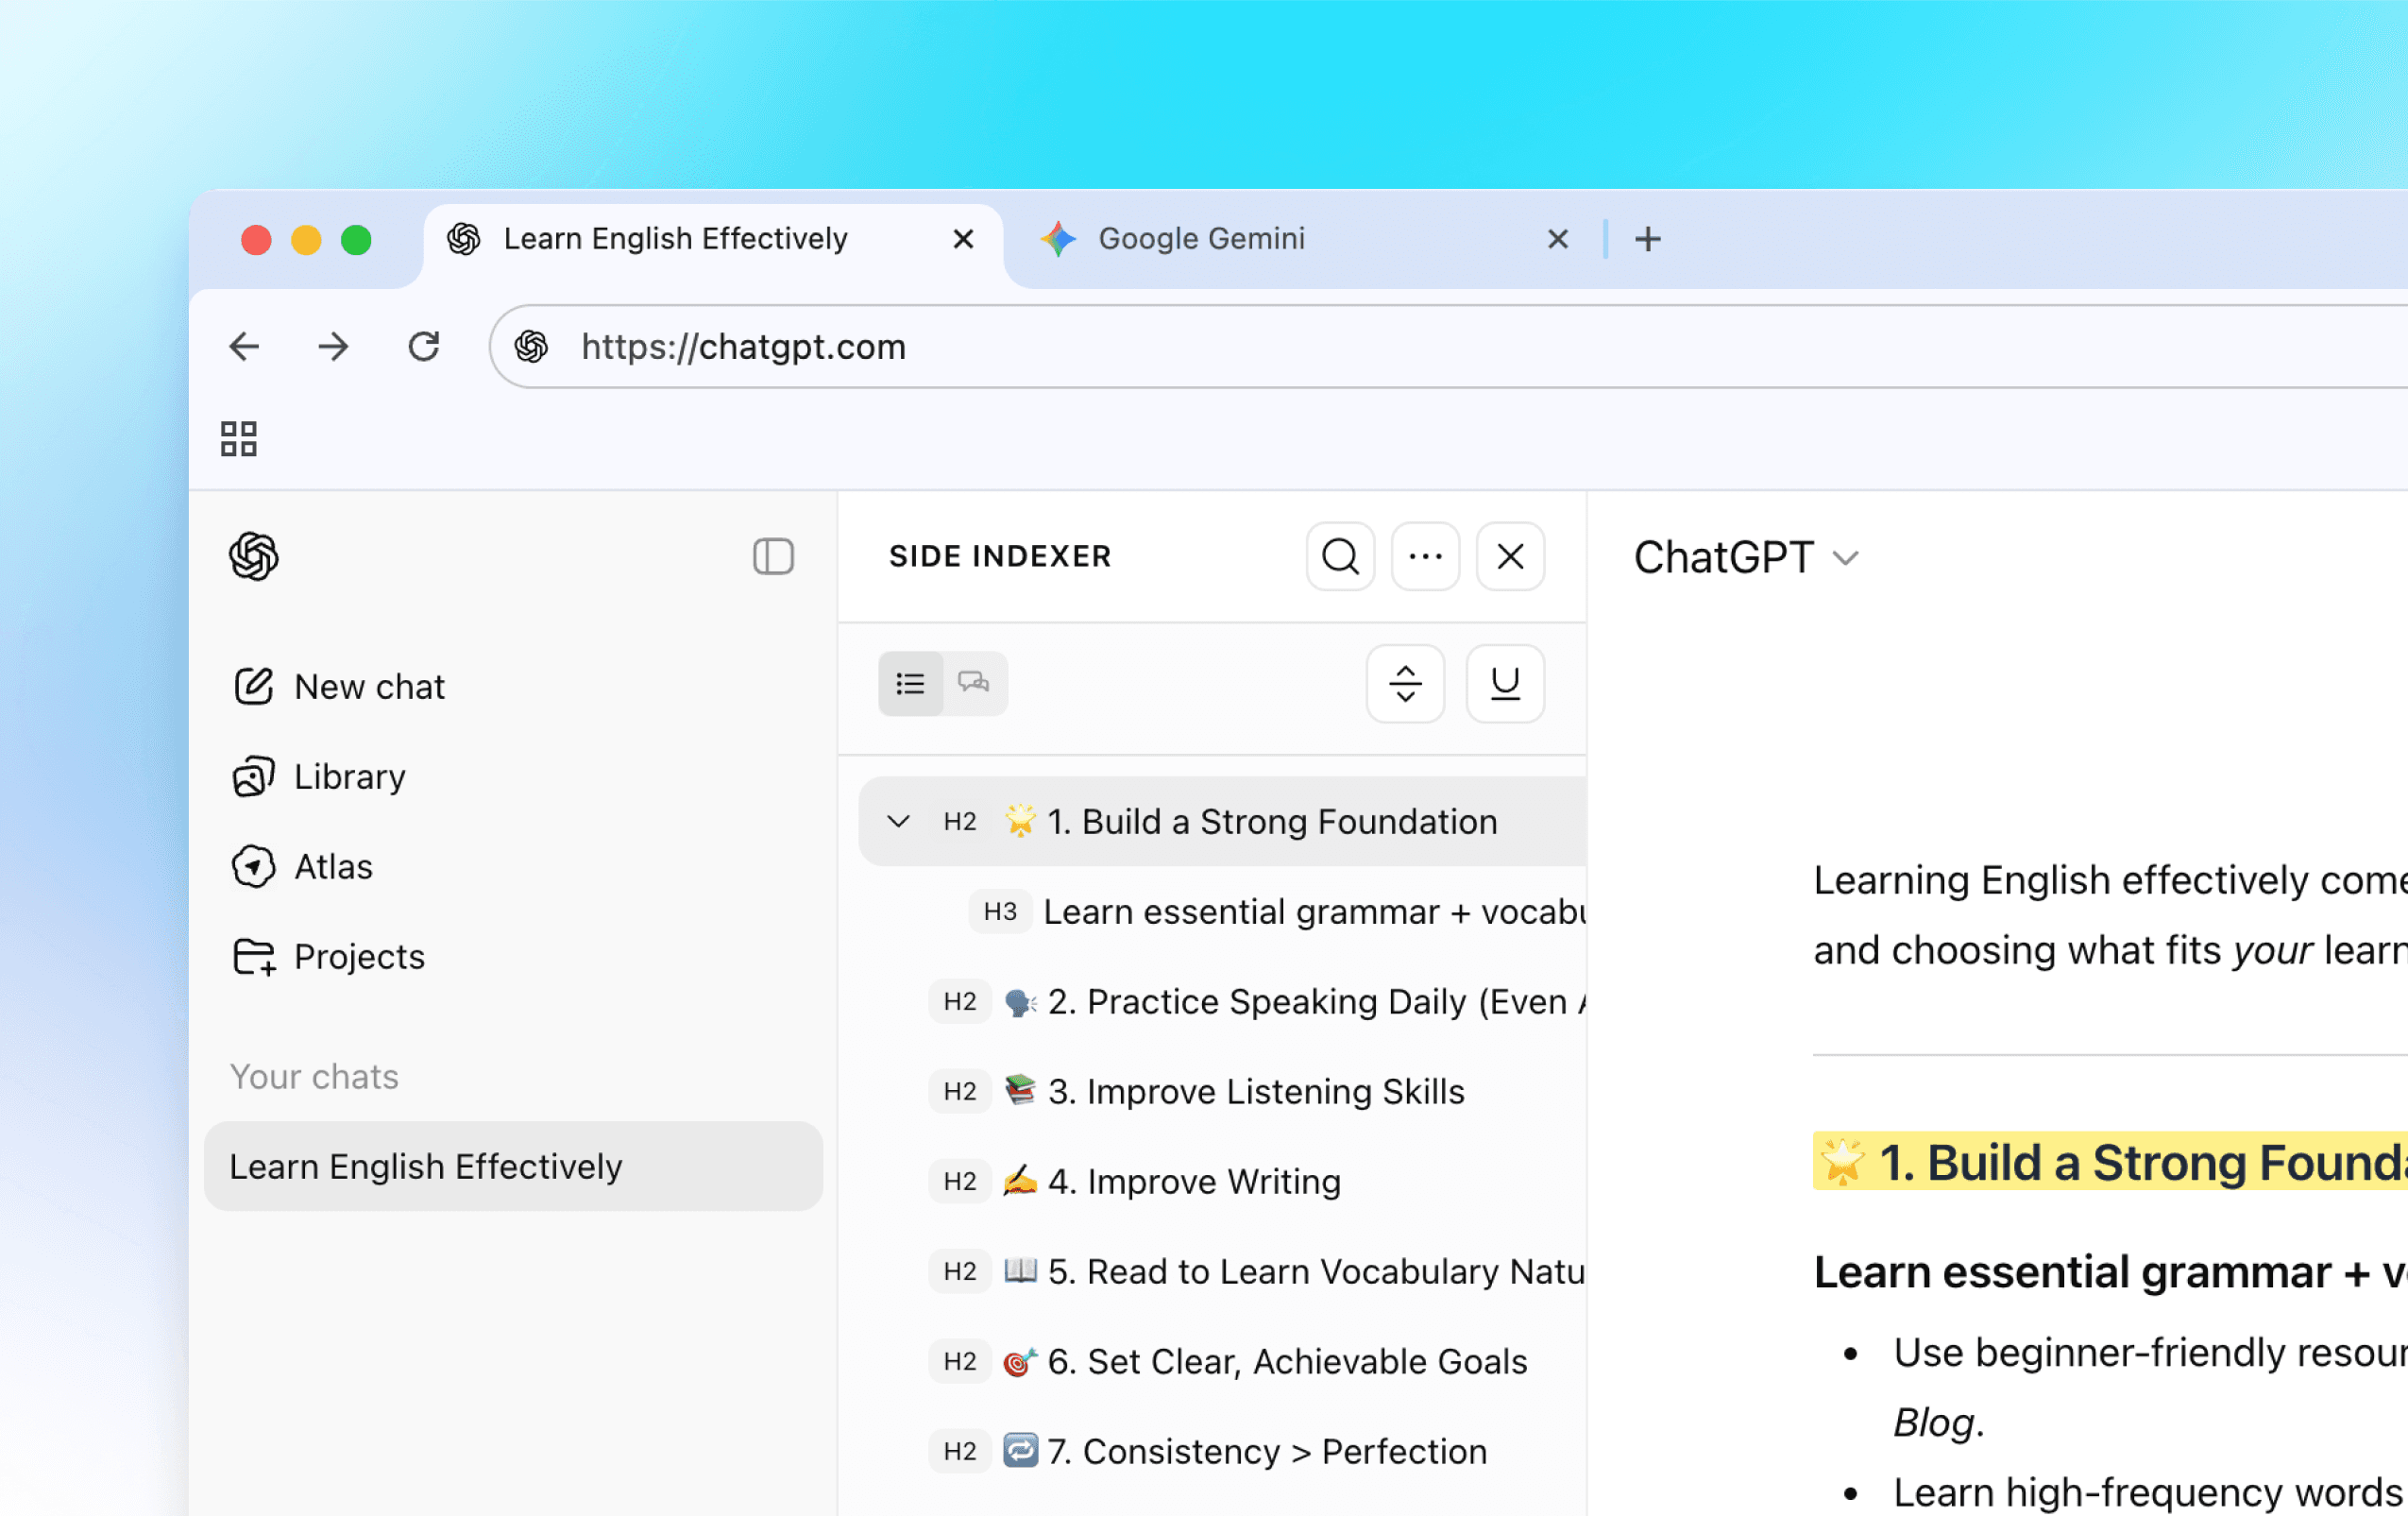Collapse or hide the left sidebar
2408x1516 pixels.
tap(772, 557)
